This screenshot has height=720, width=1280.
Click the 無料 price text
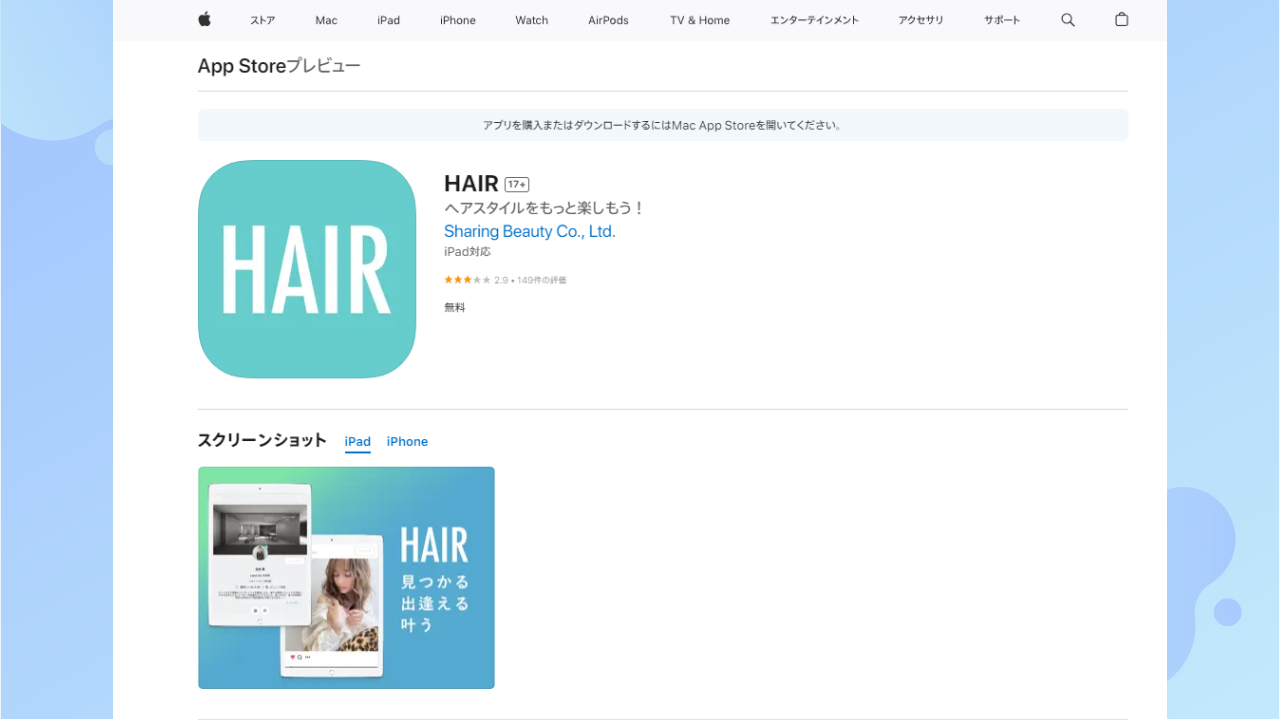455,308
